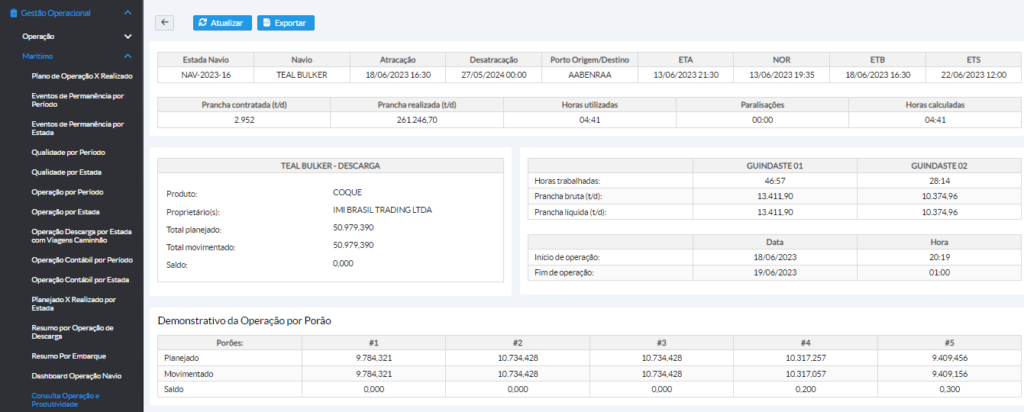Collapse the Marítimo submenu
Screen dimensions: 1024x412
(x=128, y=57)
